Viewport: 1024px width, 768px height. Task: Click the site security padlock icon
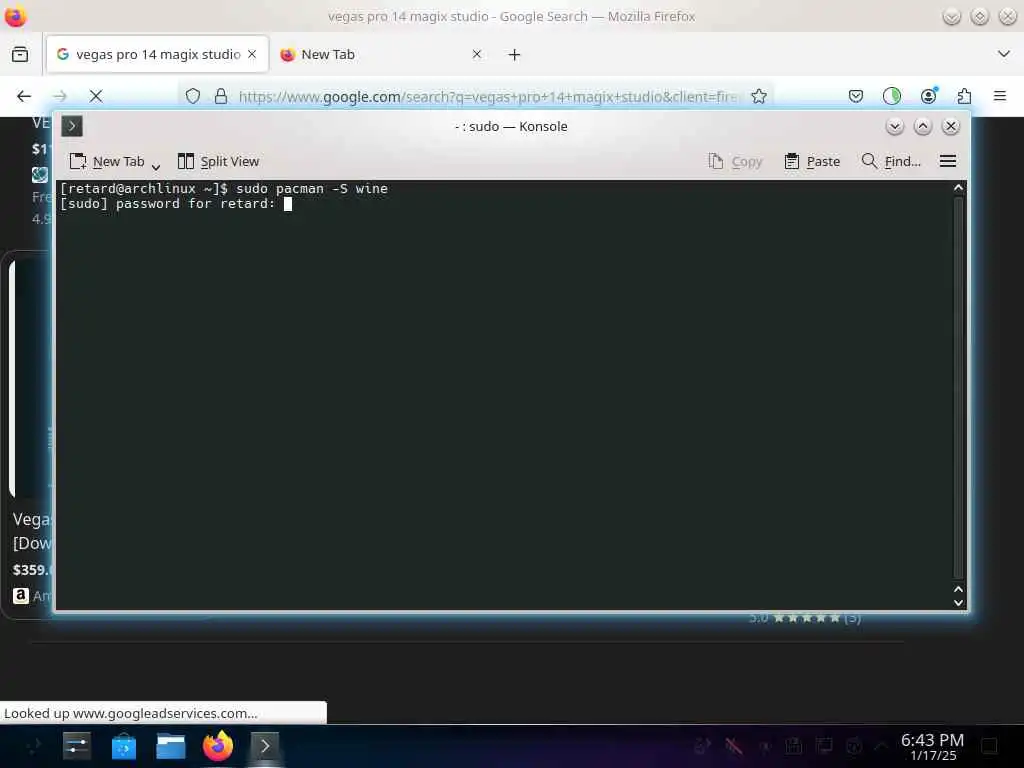(221, 97)
